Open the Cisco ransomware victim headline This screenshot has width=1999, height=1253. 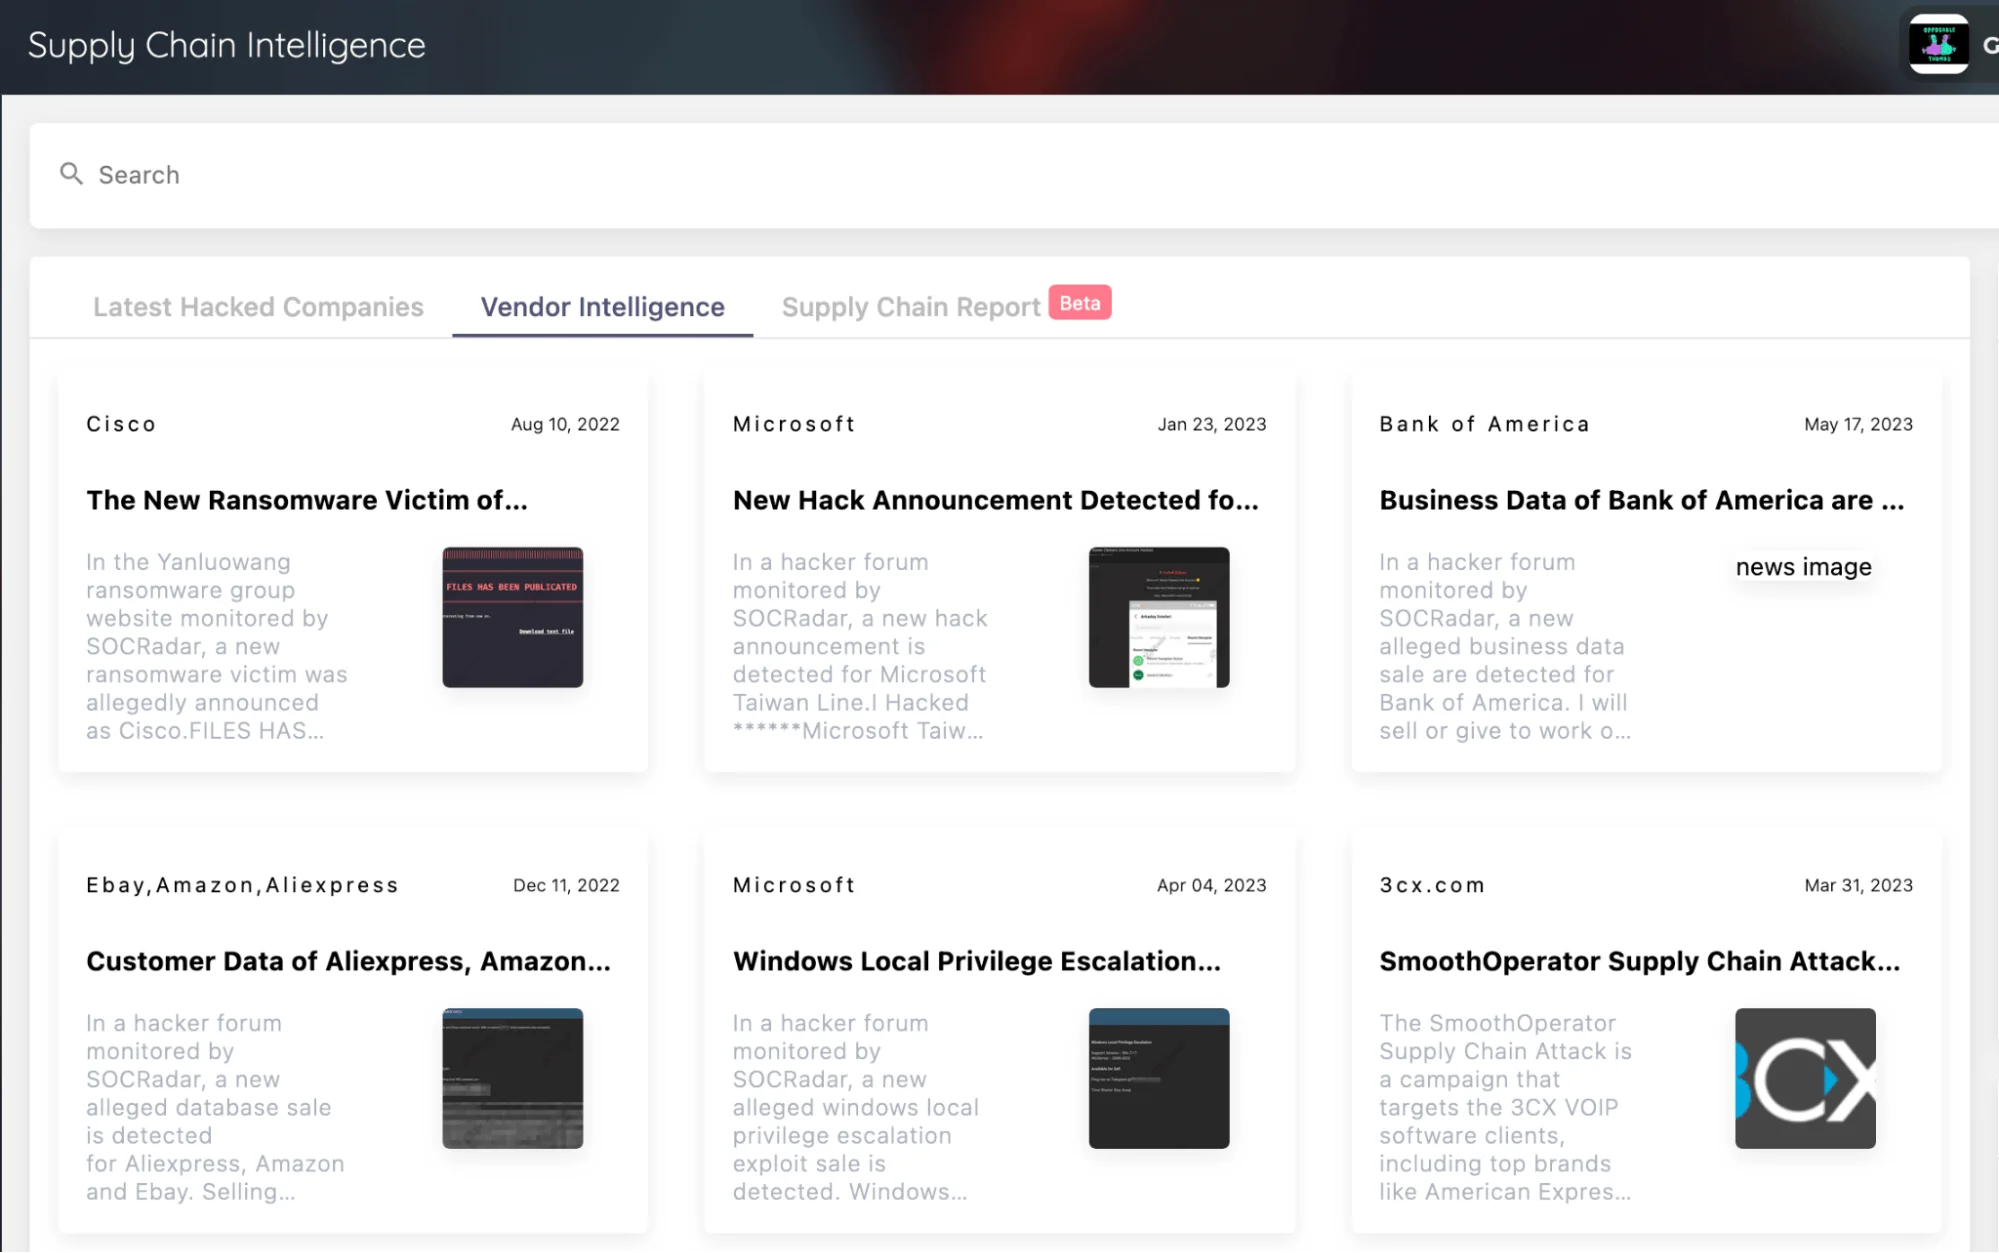coord(306,500)
